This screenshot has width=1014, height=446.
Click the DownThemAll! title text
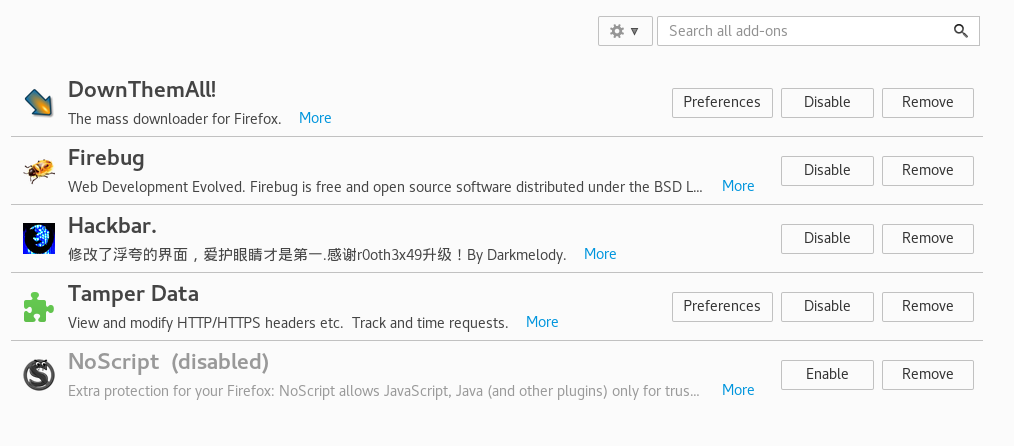coord(142,90)
